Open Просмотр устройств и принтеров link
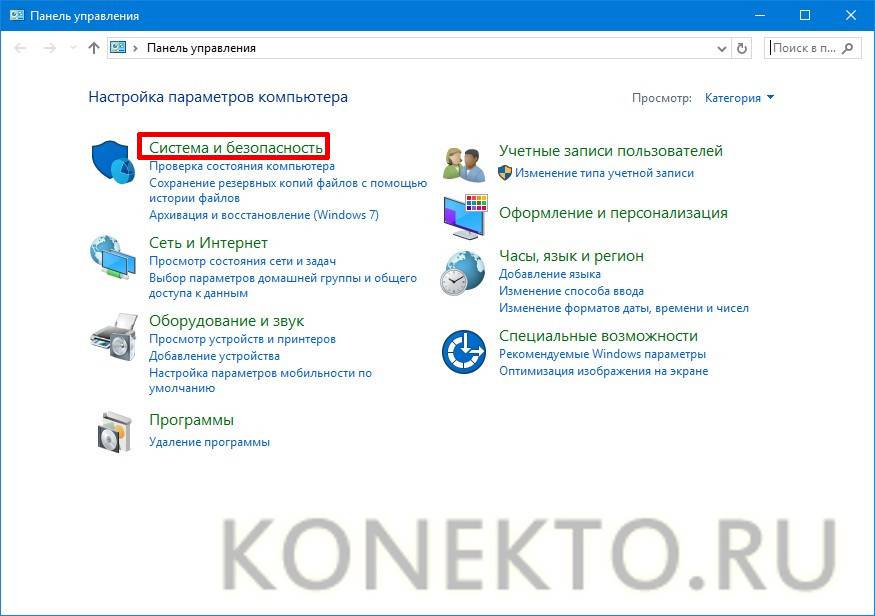The image size is (875, 616). (242, 339)
